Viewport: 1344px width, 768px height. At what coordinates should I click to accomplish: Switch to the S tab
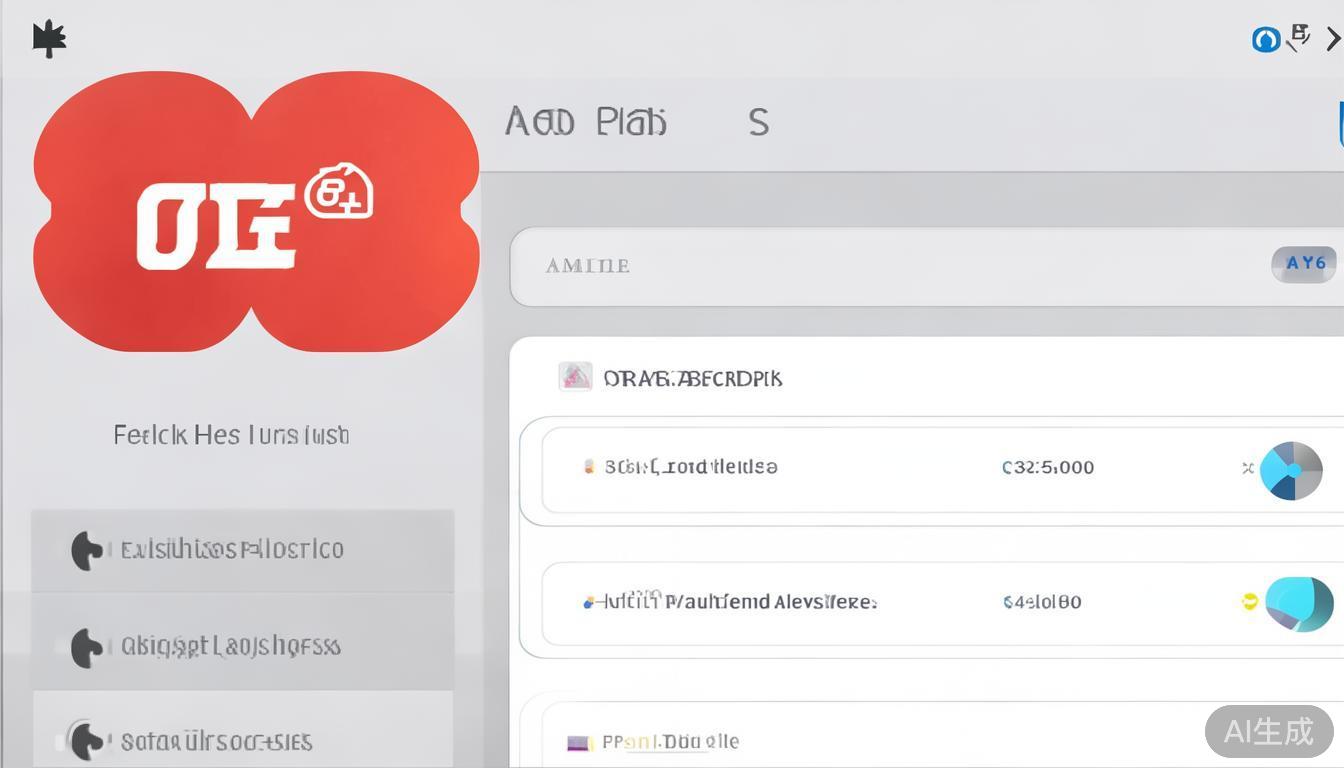[x=758, y=123]
